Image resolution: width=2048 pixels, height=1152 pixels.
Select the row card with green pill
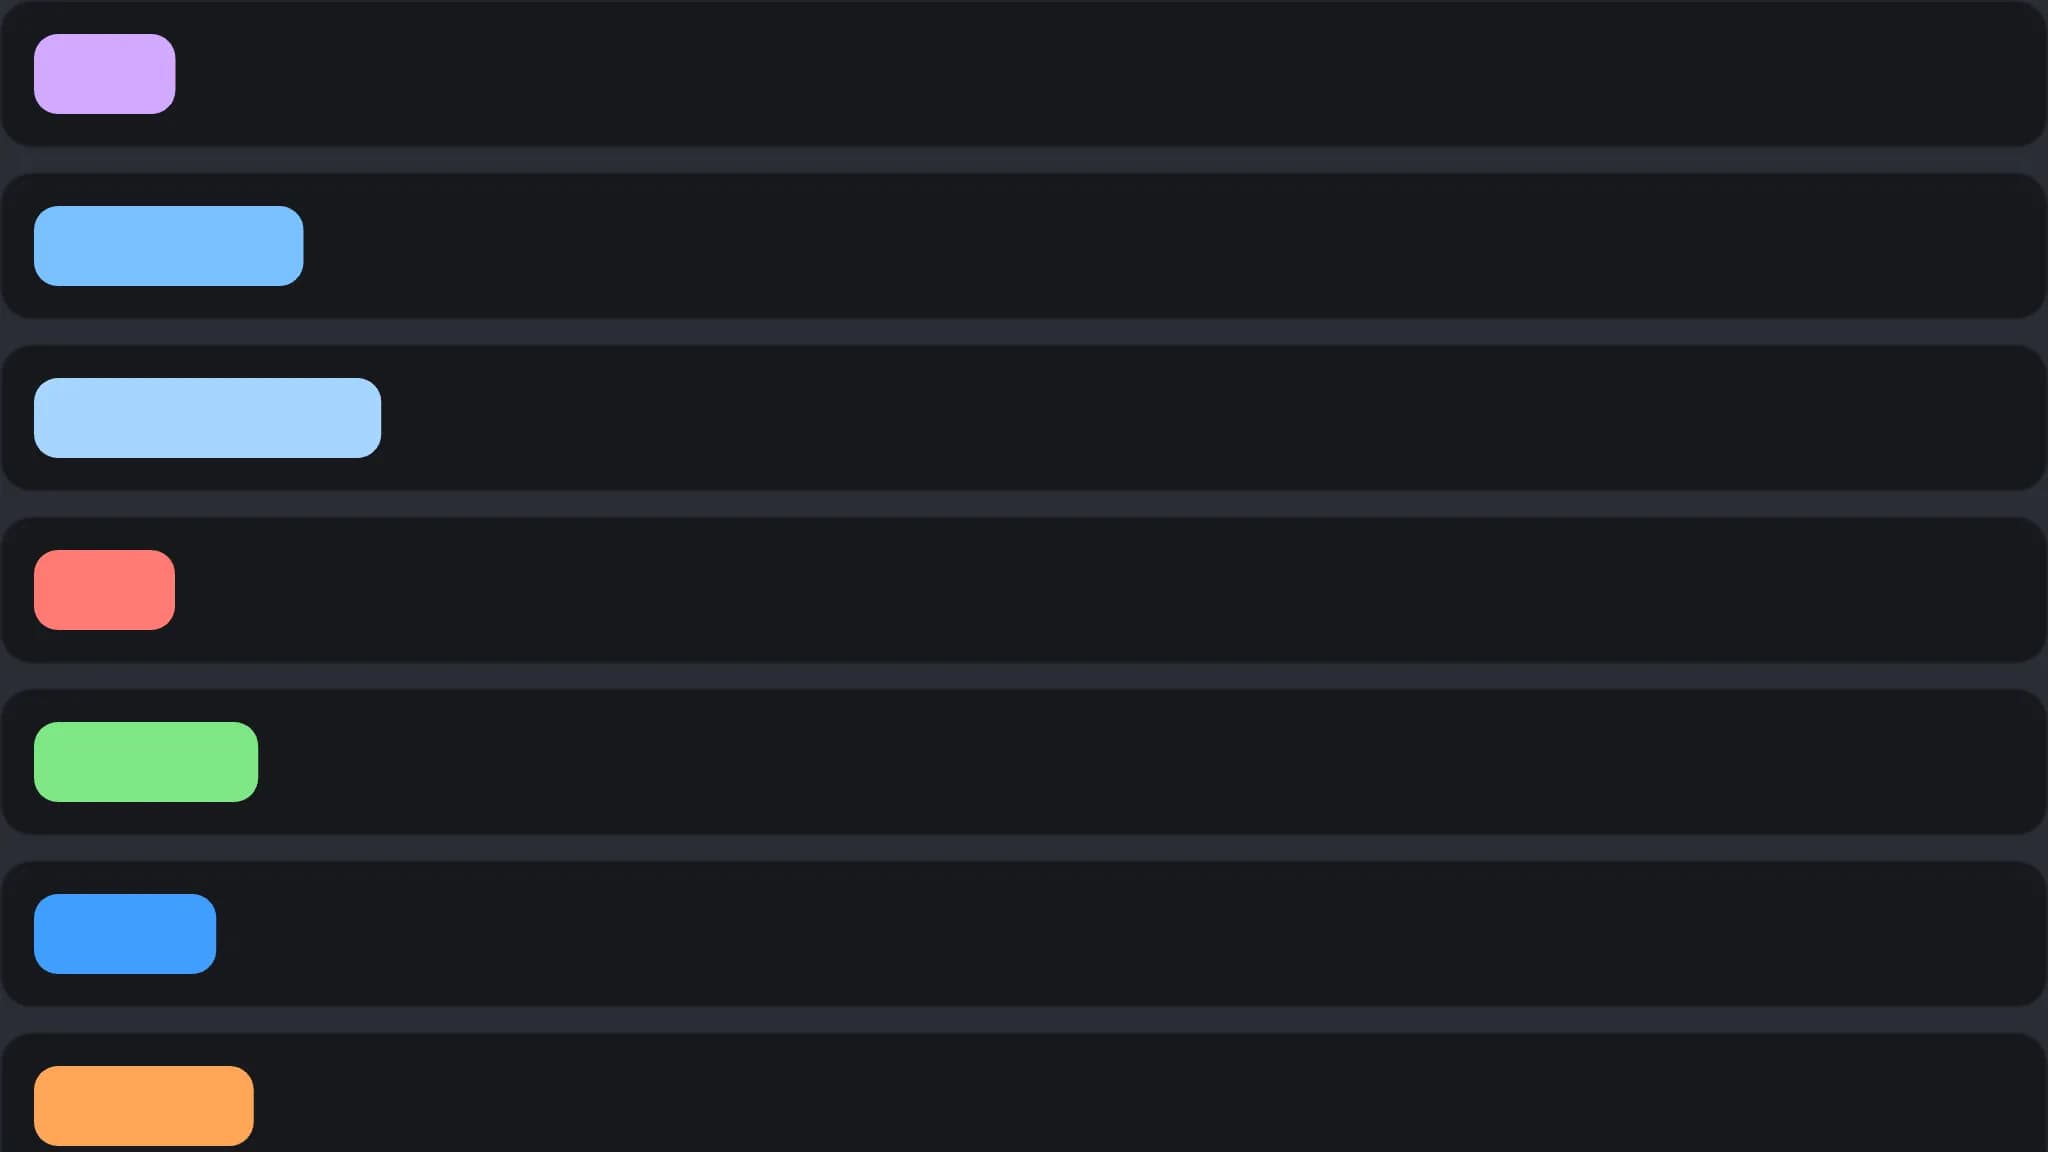1024,762
